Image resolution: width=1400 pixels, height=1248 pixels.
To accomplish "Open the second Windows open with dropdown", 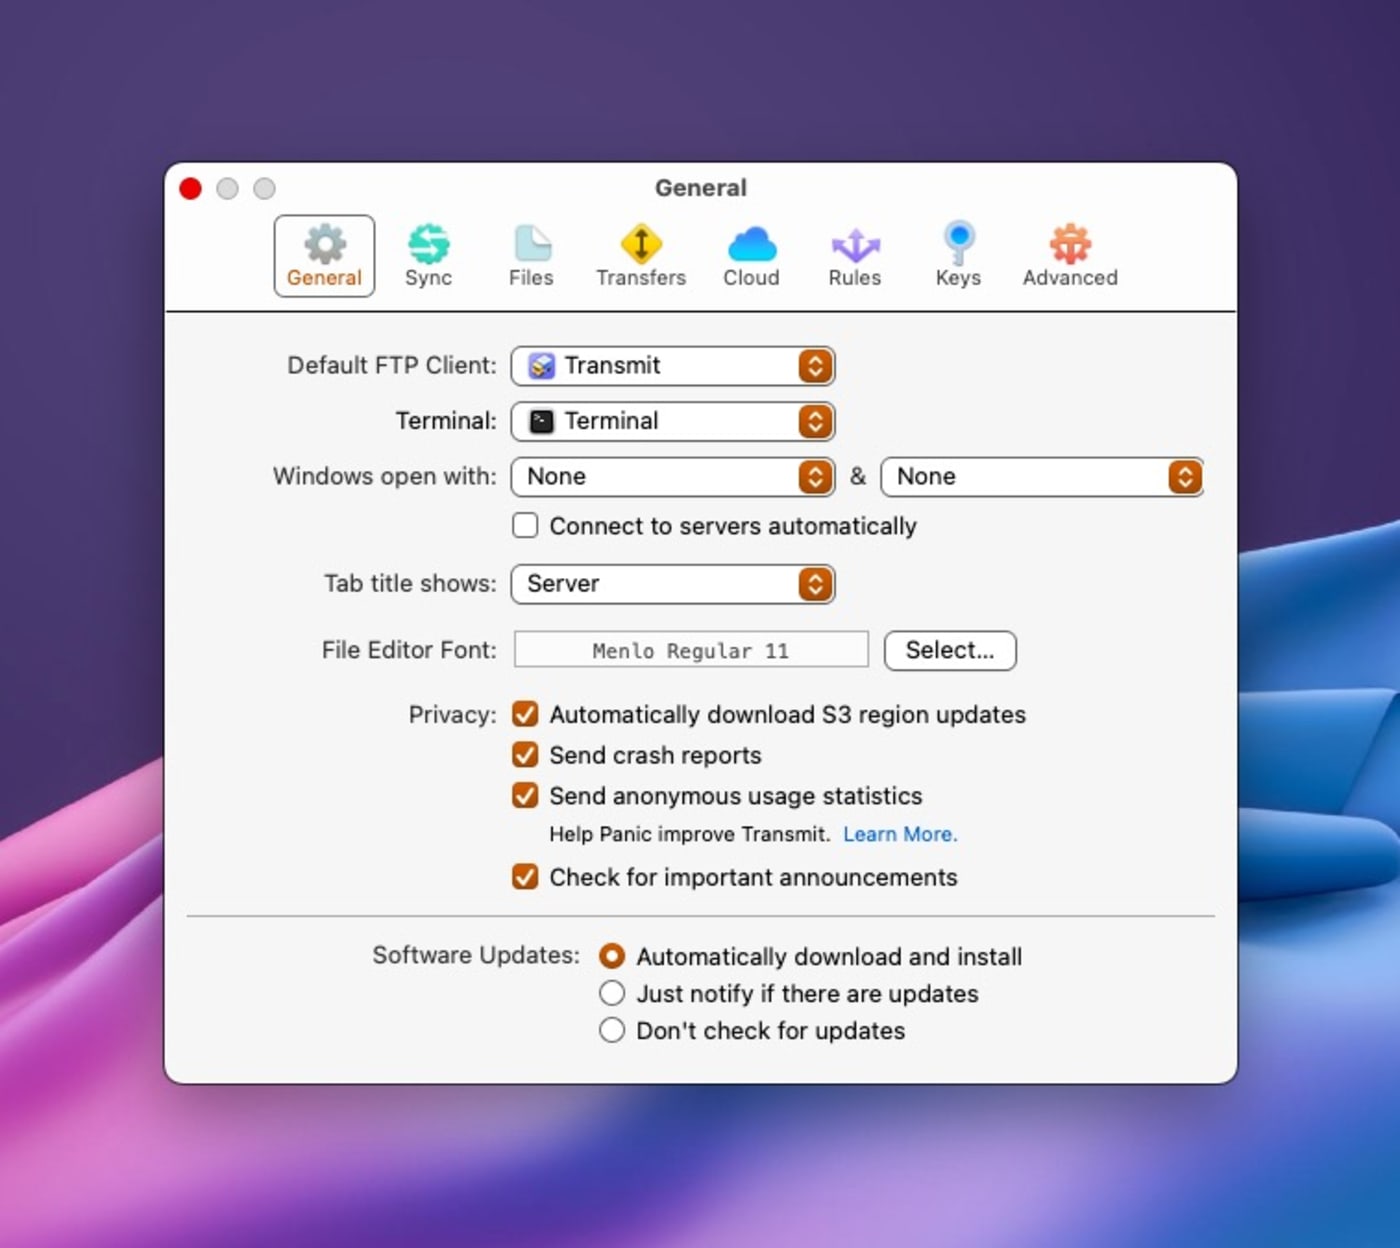I will click(x=1042, y=477).
